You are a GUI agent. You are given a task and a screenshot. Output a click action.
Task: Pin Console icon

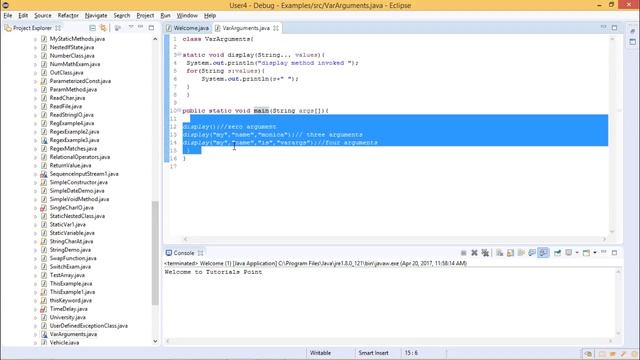pos(557,253)
